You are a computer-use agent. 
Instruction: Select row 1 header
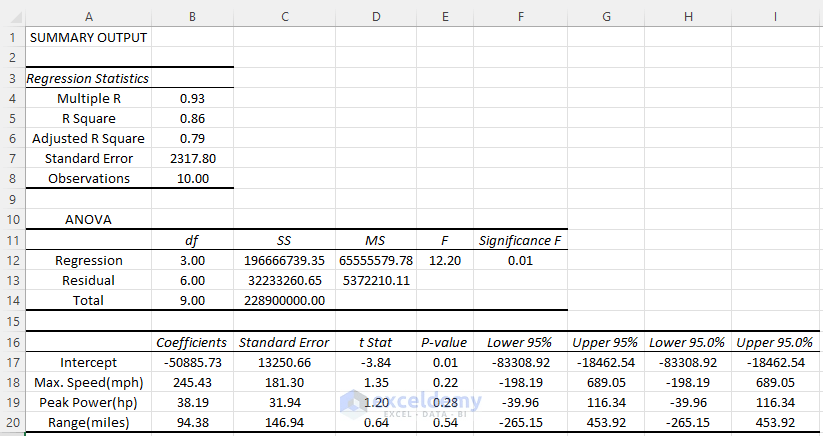(13, 38)
